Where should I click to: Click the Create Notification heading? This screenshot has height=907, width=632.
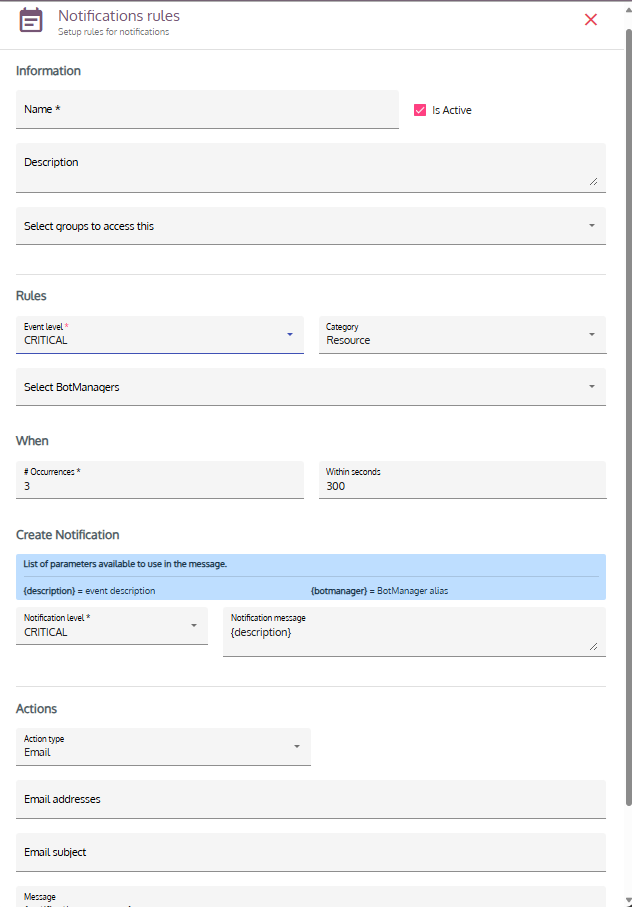[68, 534]
